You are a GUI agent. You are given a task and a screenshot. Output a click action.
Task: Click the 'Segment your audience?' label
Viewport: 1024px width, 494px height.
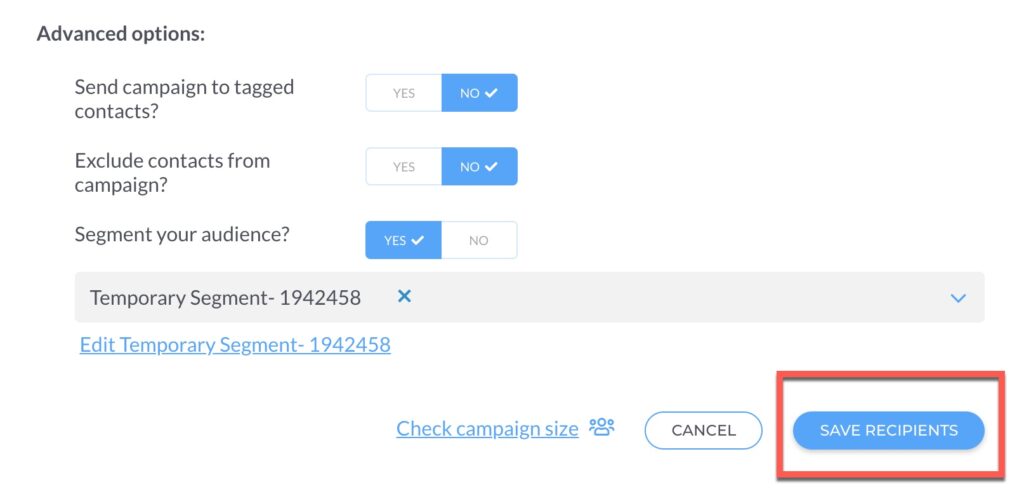(182, 235)
